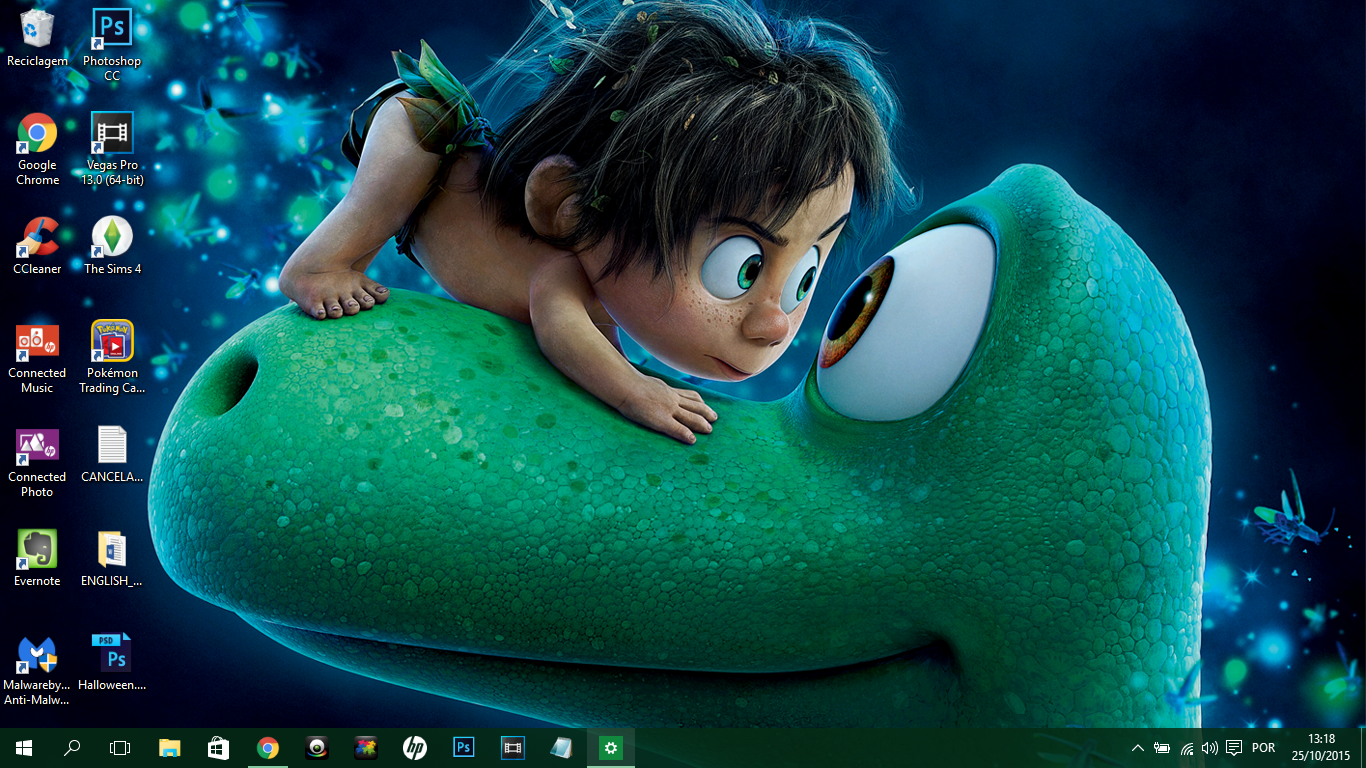Select the Photoshop CC desktop shortcut
The width and height of the screenshot is (1366, 768).
tap(112, 29)
